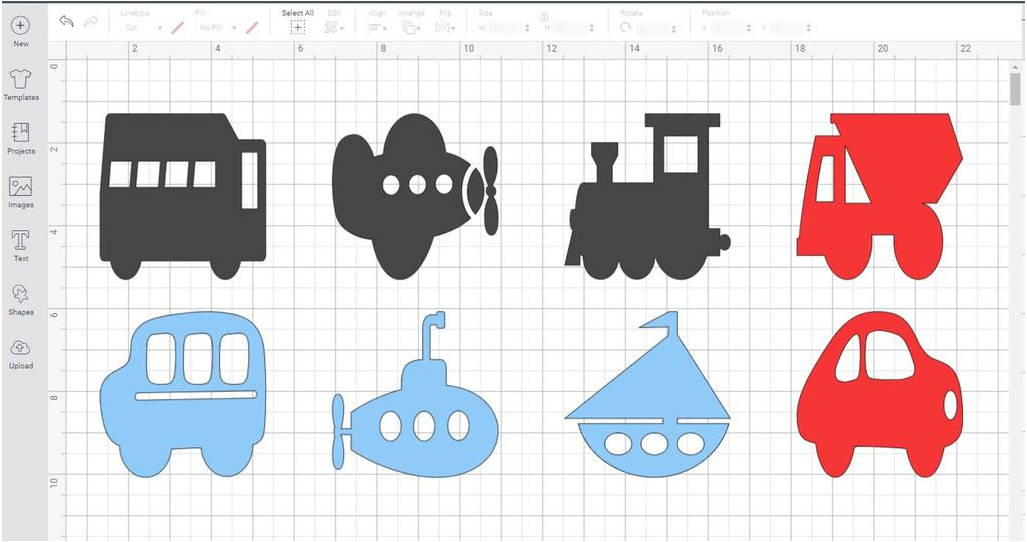Click the Rotate icon
This screenshot has height=542, width=1027.
pos(626,28)
